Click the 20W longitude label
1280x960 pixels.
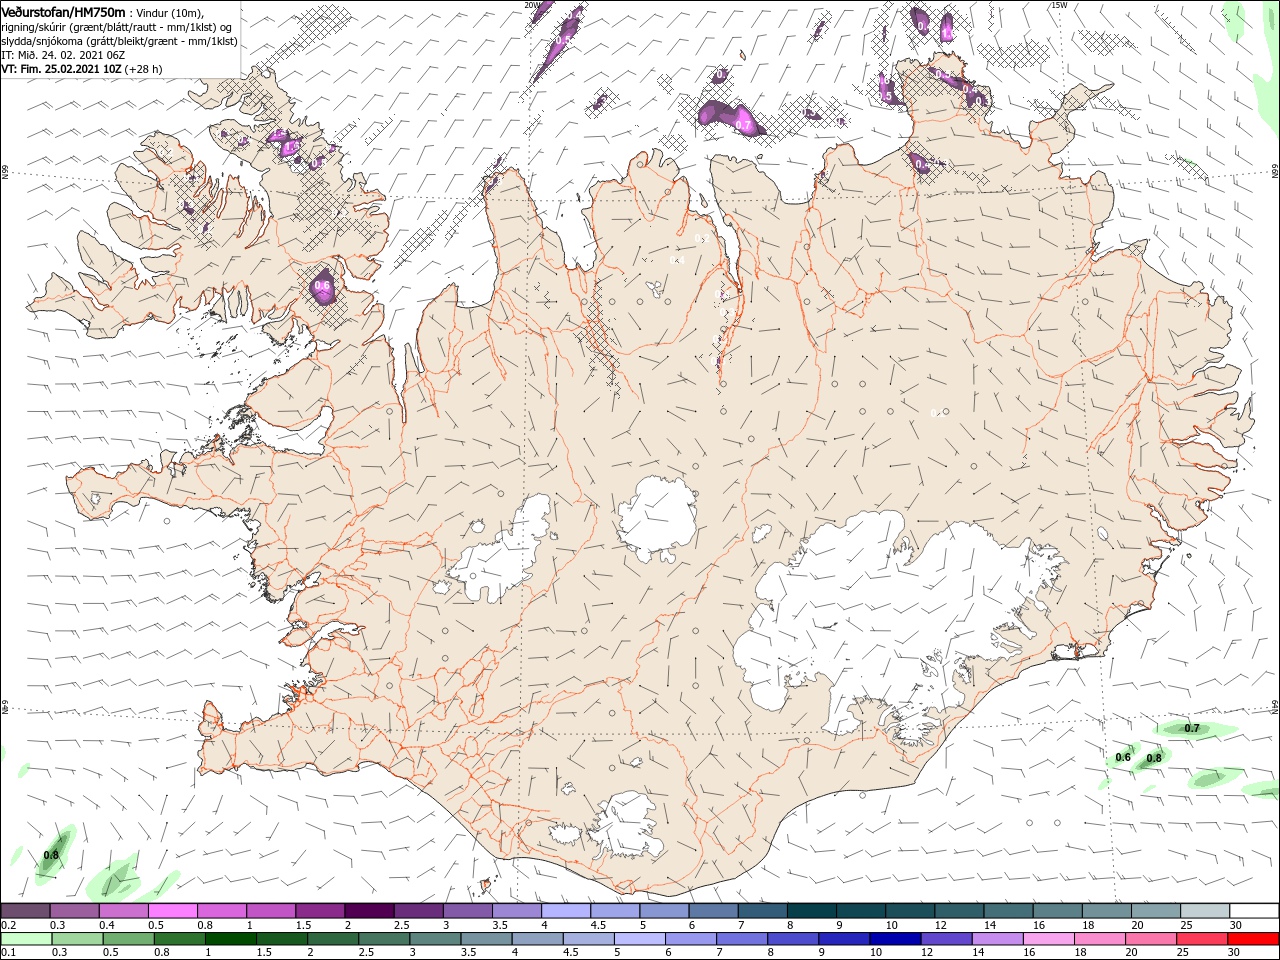click(531, 5)
